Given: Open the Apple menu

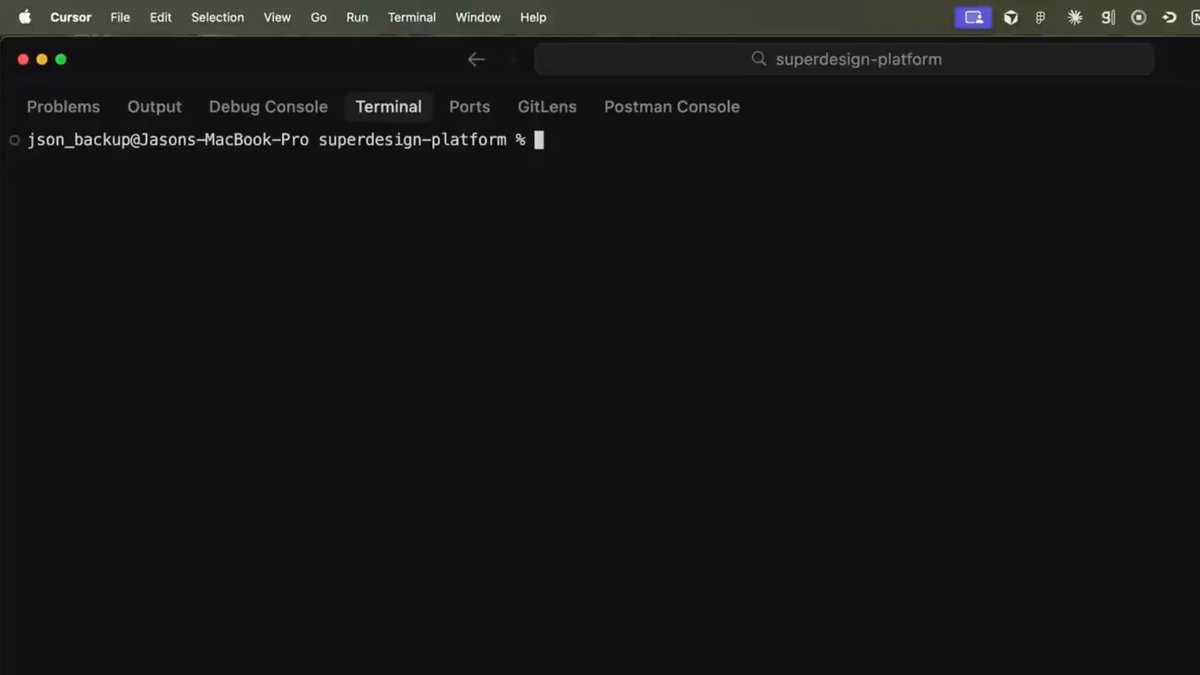Looking at the screenshot, I should click(25, 17).
